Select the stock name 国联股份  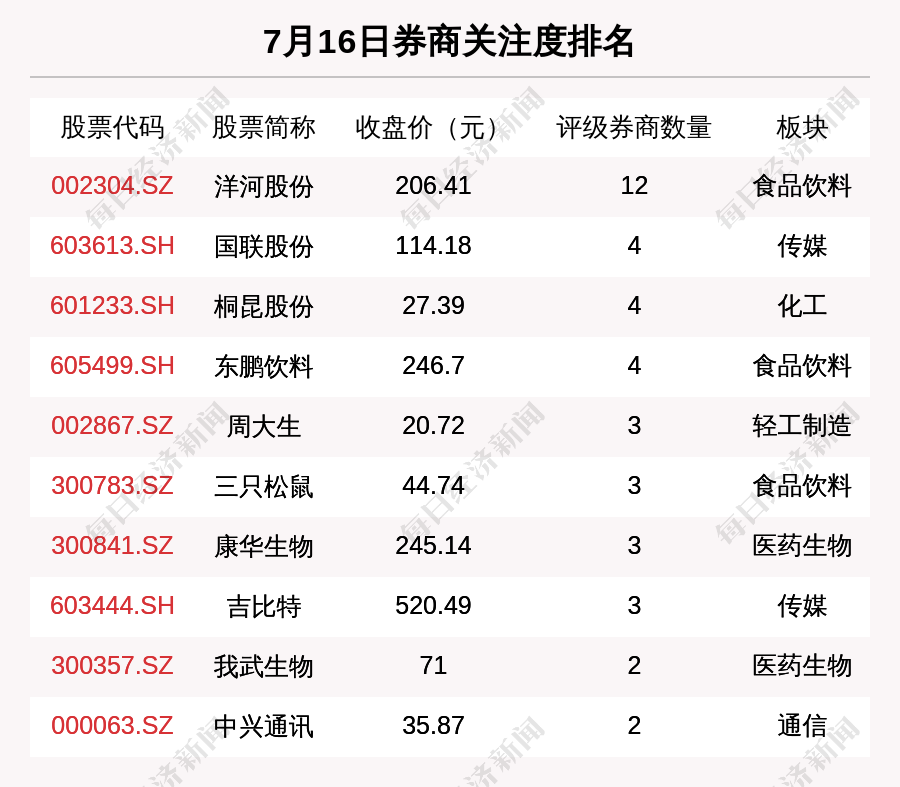click(x=263, y=246)
